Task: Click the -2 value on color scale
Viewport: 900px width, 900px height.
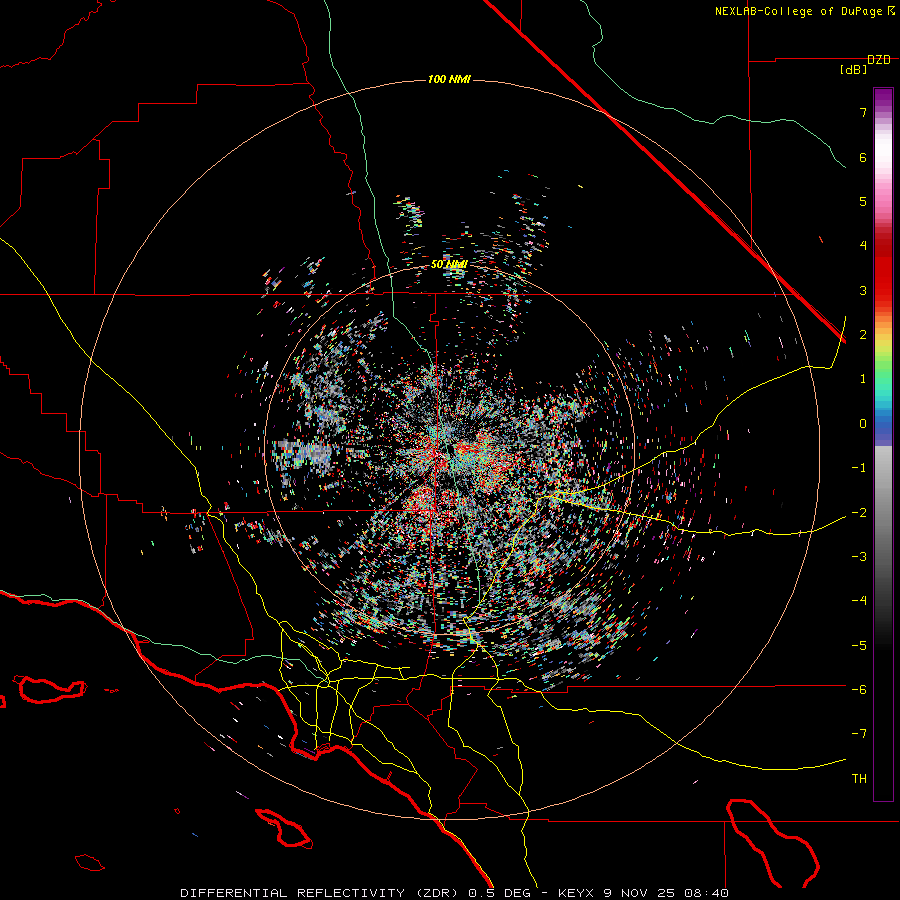Action: (859, 513)
